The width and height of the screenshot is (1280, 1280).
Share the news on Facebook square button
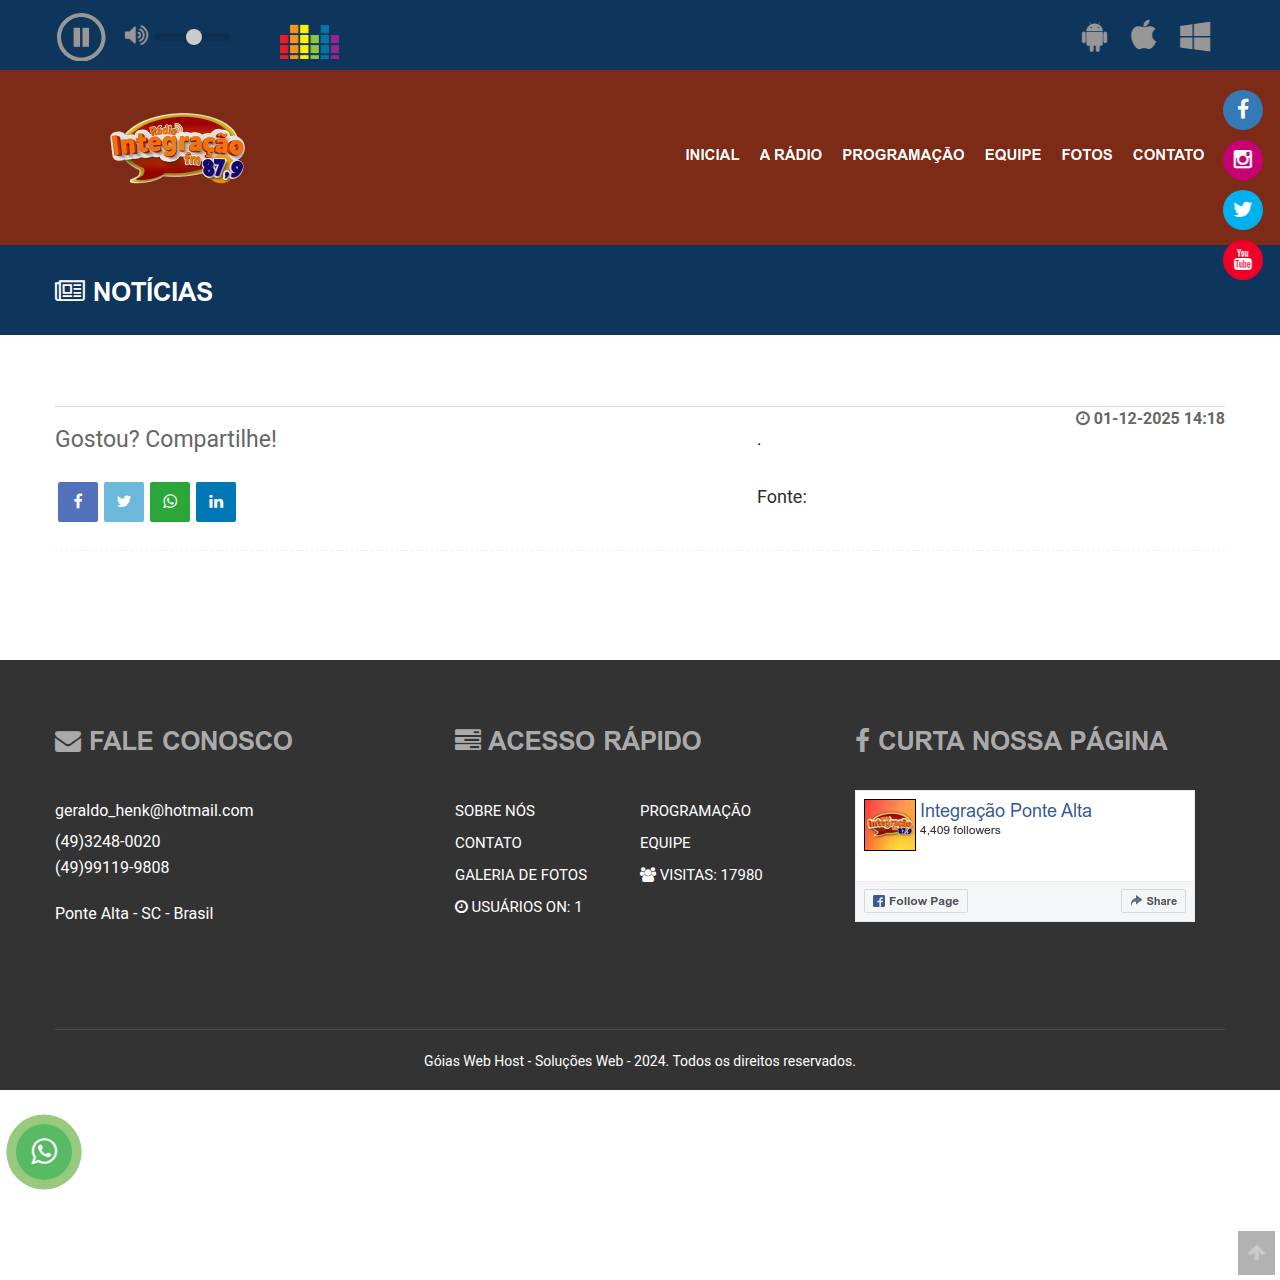[x=78, y=502]
